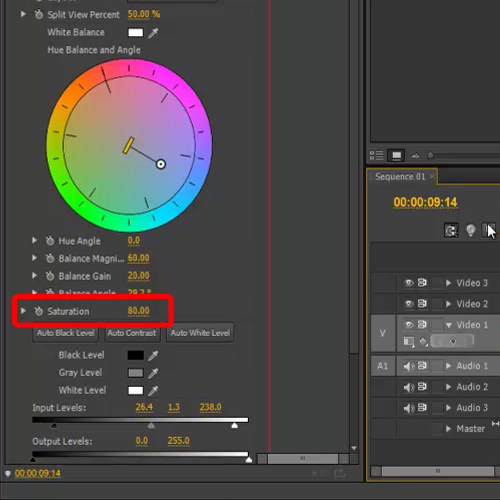500x500 pixels.
Task: Select the Sequence 01 tab
Action: tap(400, 176)
